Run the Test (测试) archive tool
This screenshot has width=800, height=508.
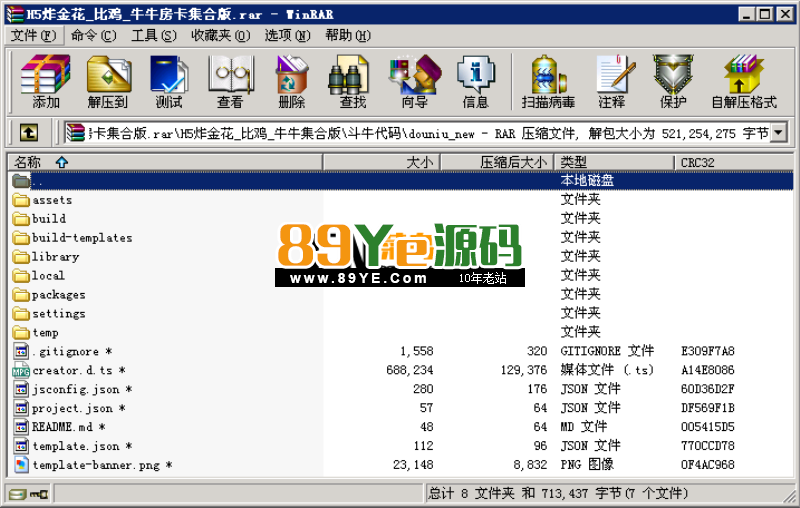point(169,81)
